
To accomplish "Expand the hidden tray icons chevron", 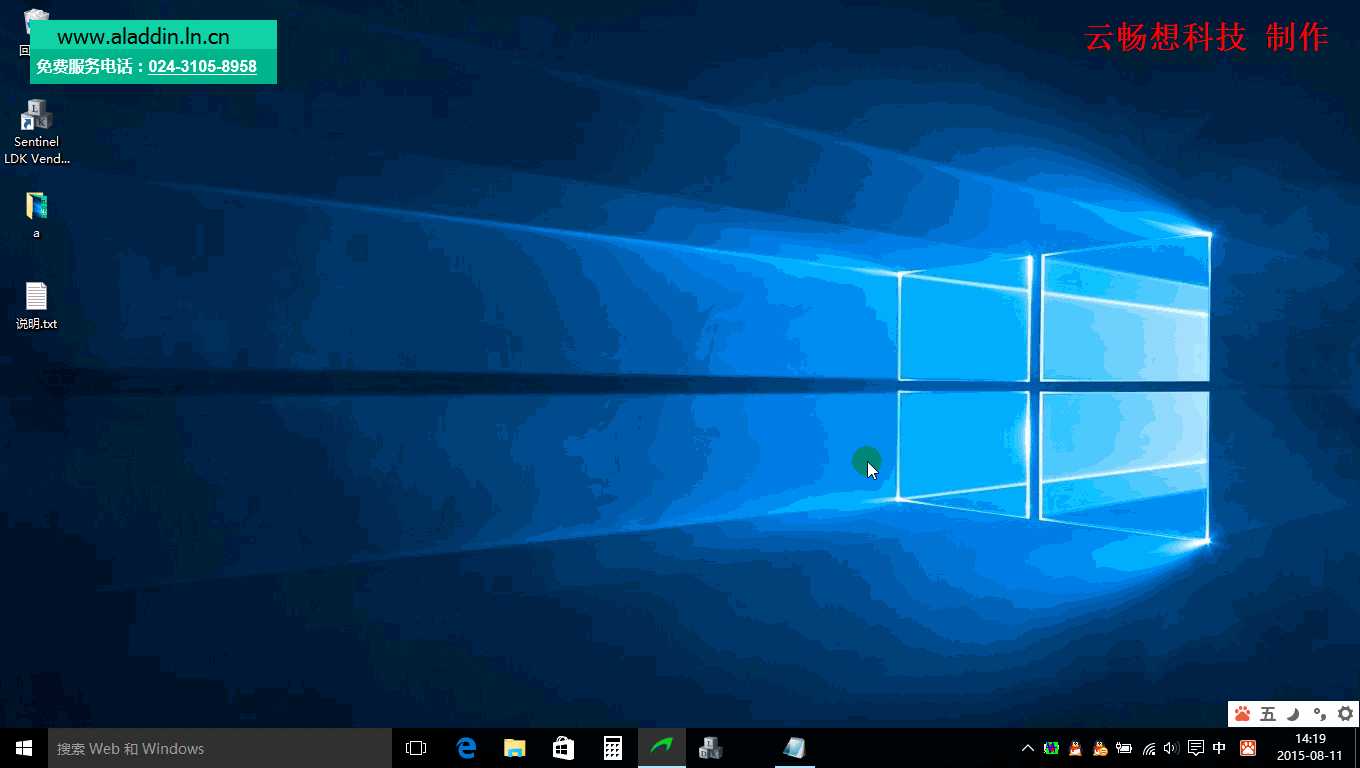I will tap(1027, 748).
